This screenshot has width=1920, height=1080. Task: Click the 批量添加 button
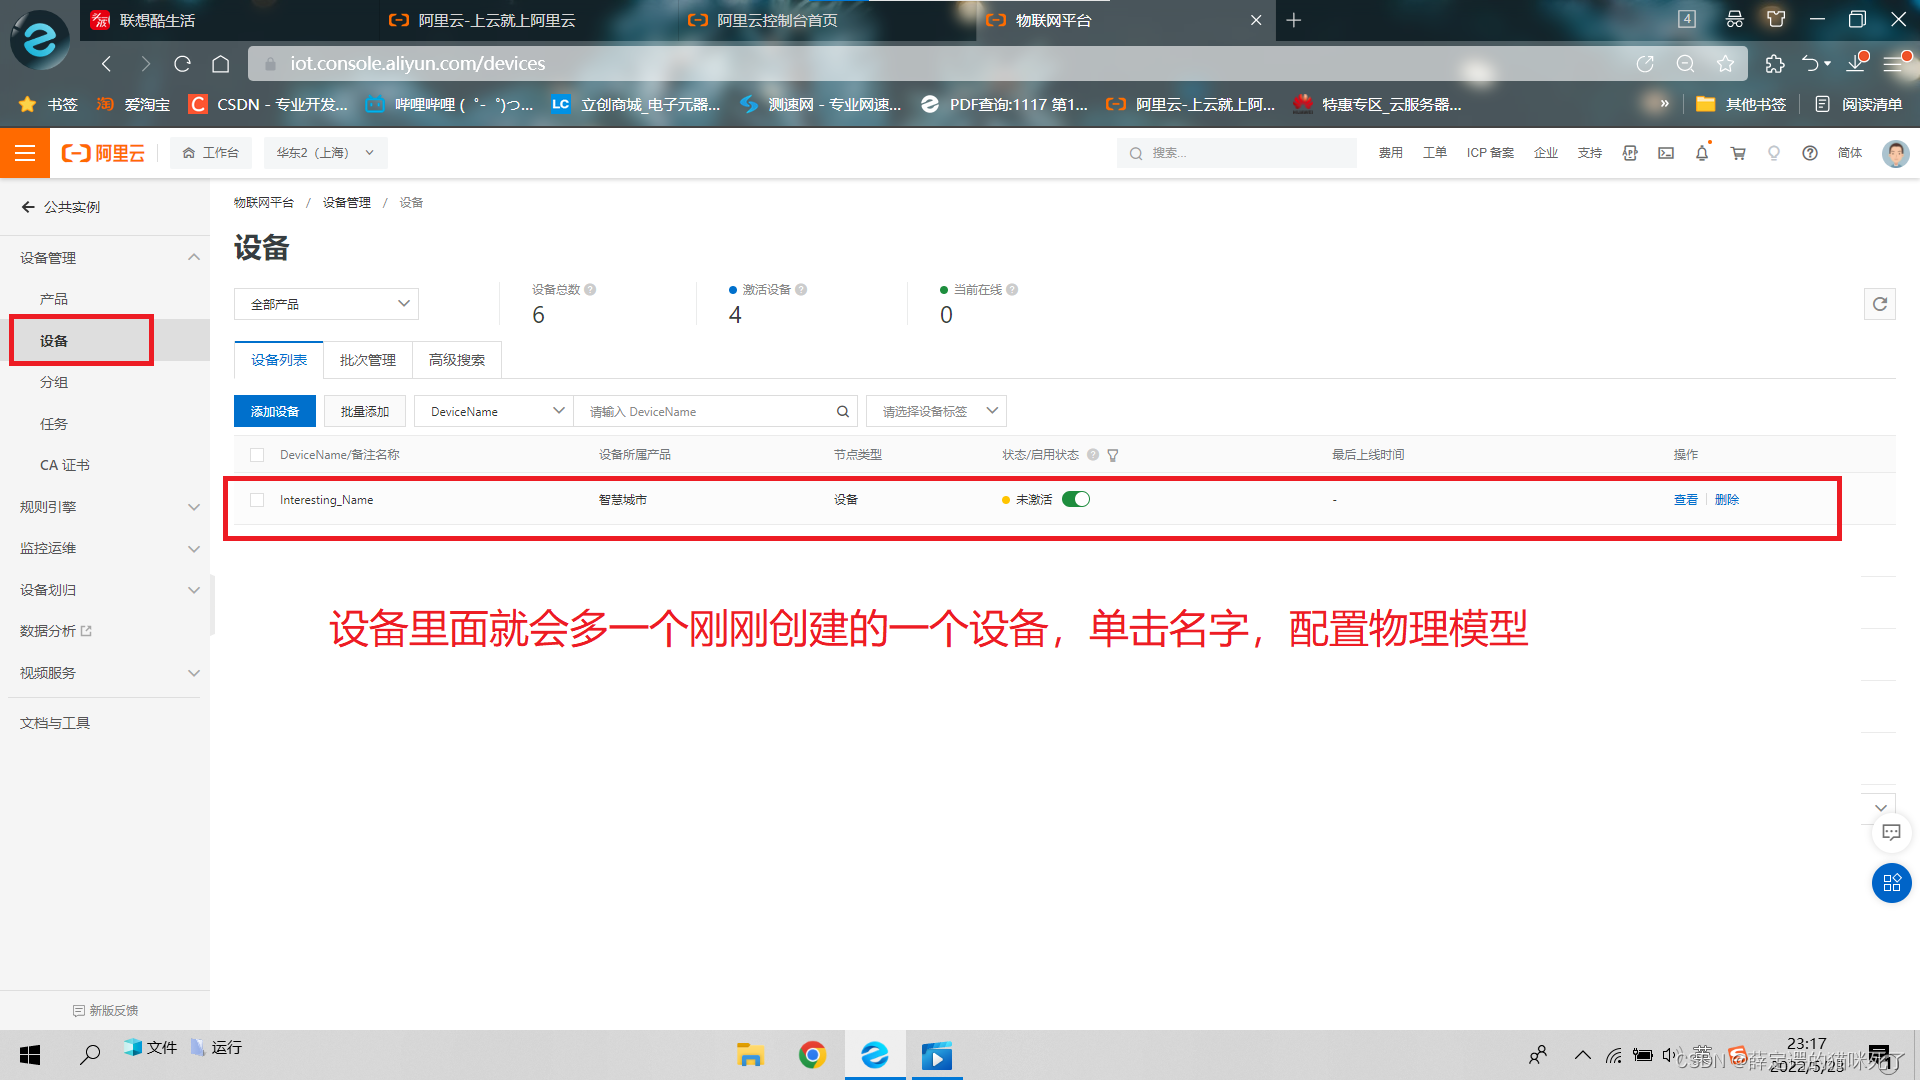point(365,412)
